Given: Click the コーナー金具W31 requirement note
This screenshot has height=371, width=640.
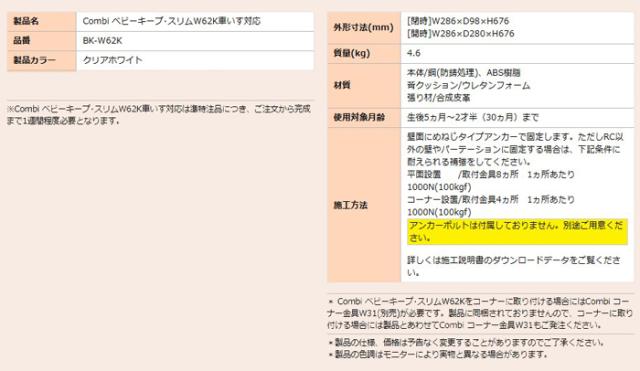Looking at the screenshot, I should 480,313.
